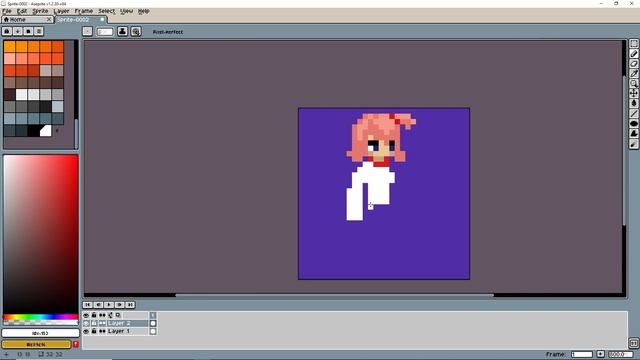
Task: Click the frame 1 header in timeline
Action: point(153,315)
